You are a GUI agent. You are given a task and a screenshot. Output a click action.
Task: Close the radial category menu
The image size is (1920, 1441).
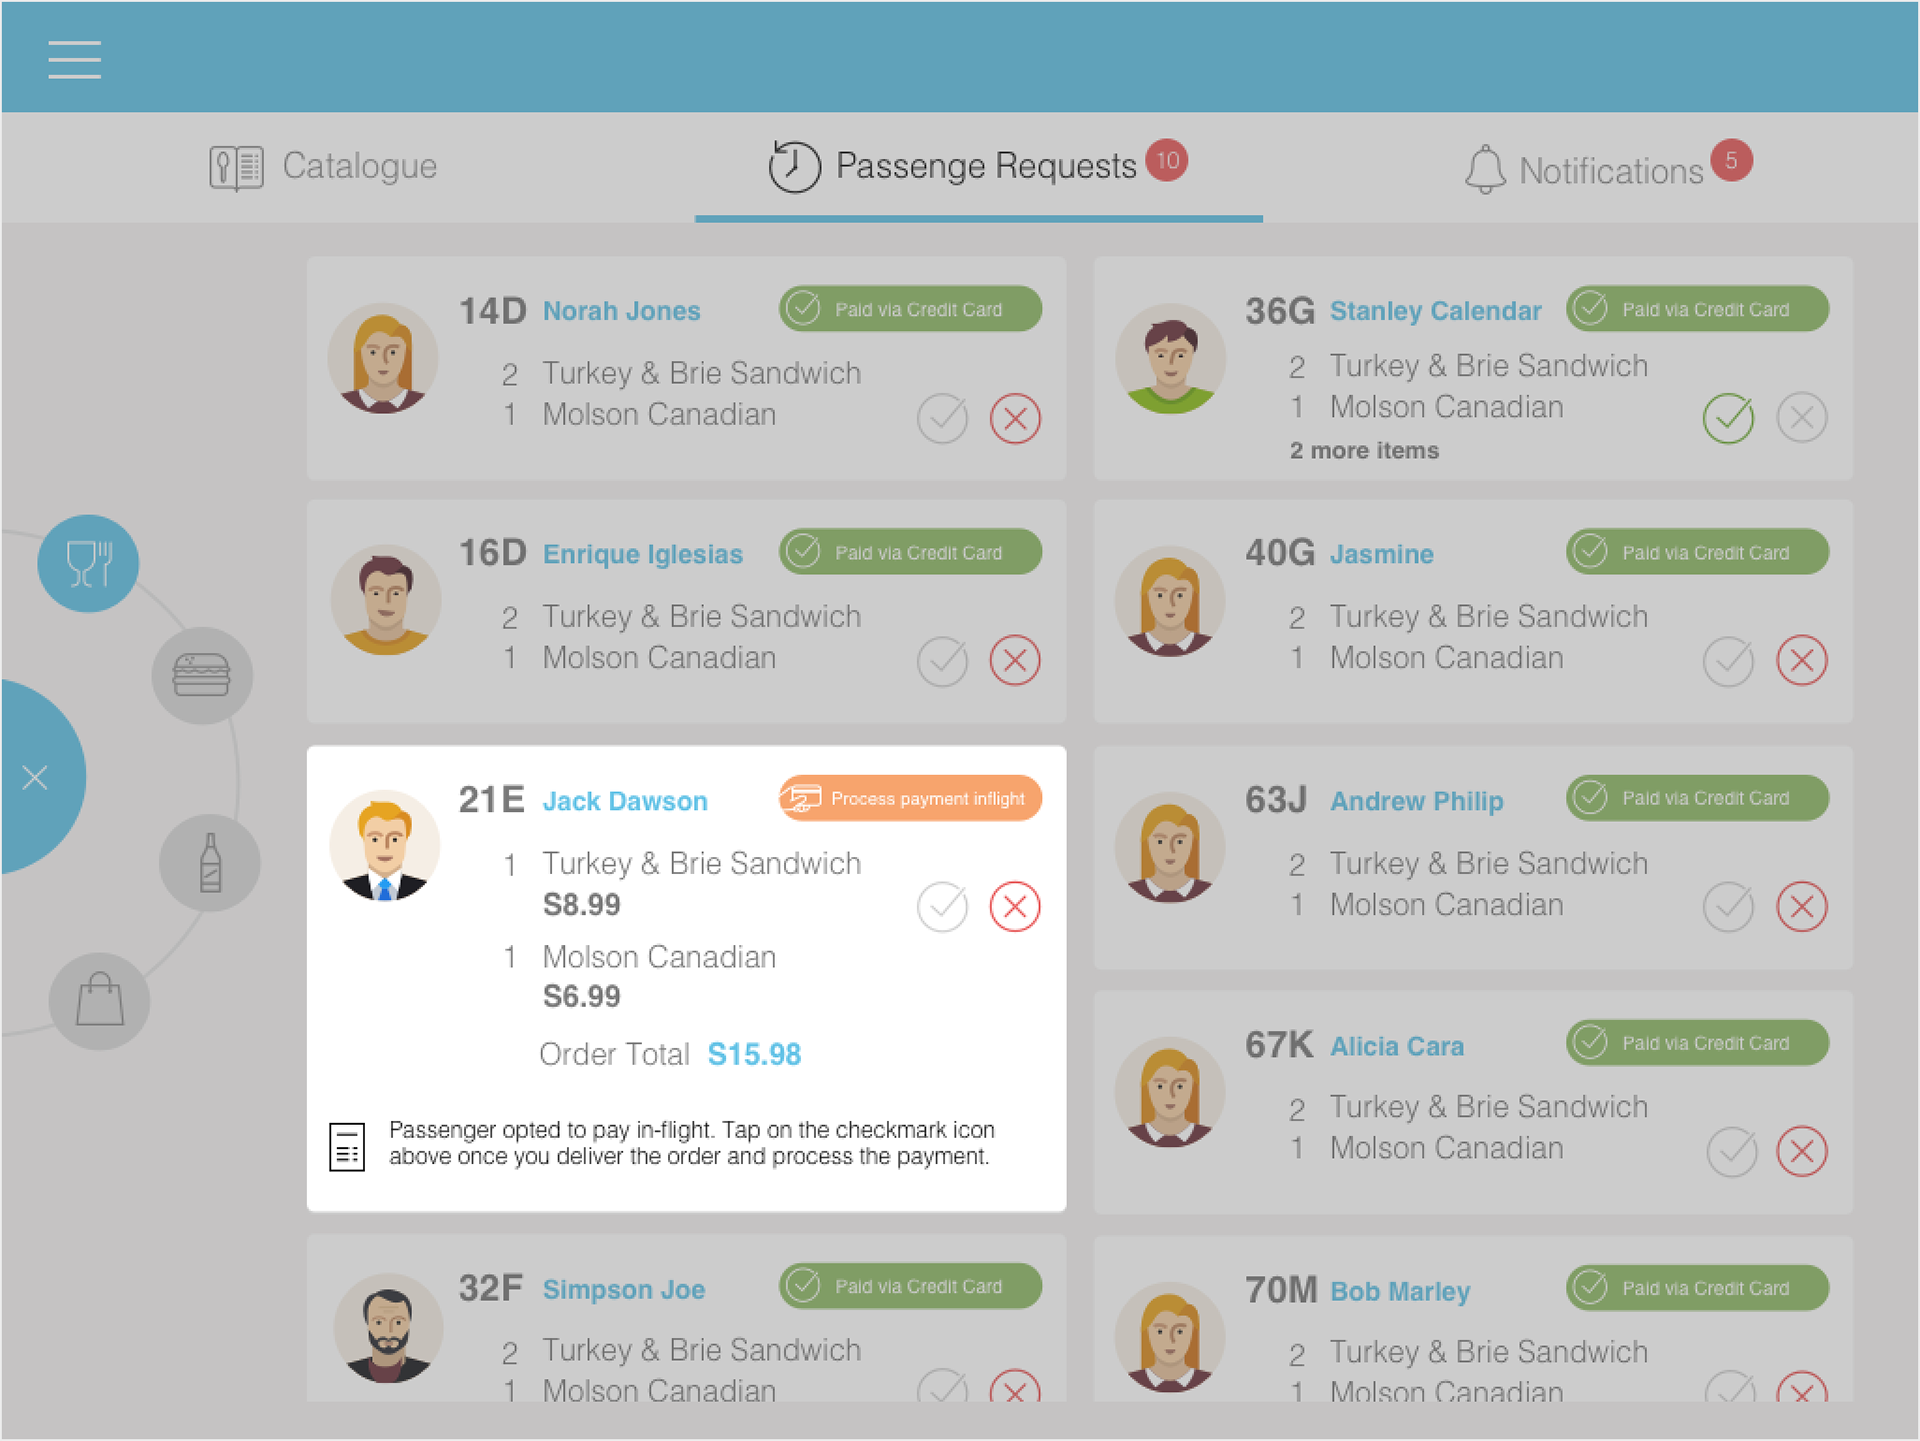[36, 777]
